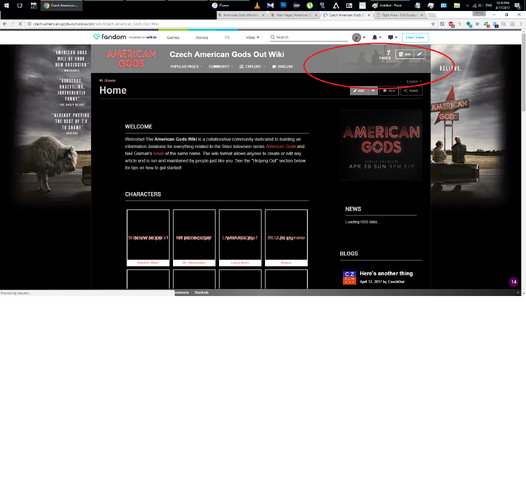Open the Here's another thing blog post

click(x=386, y=273)
